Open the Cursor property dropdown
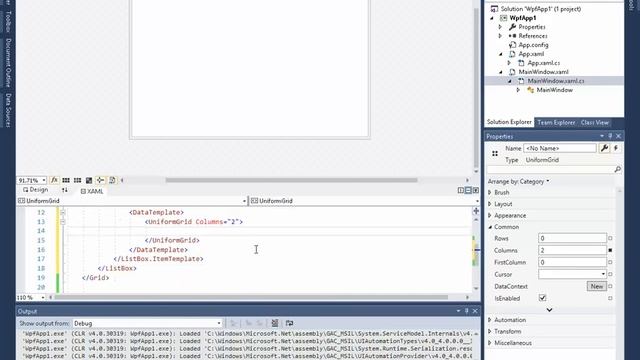 point(603,274)
